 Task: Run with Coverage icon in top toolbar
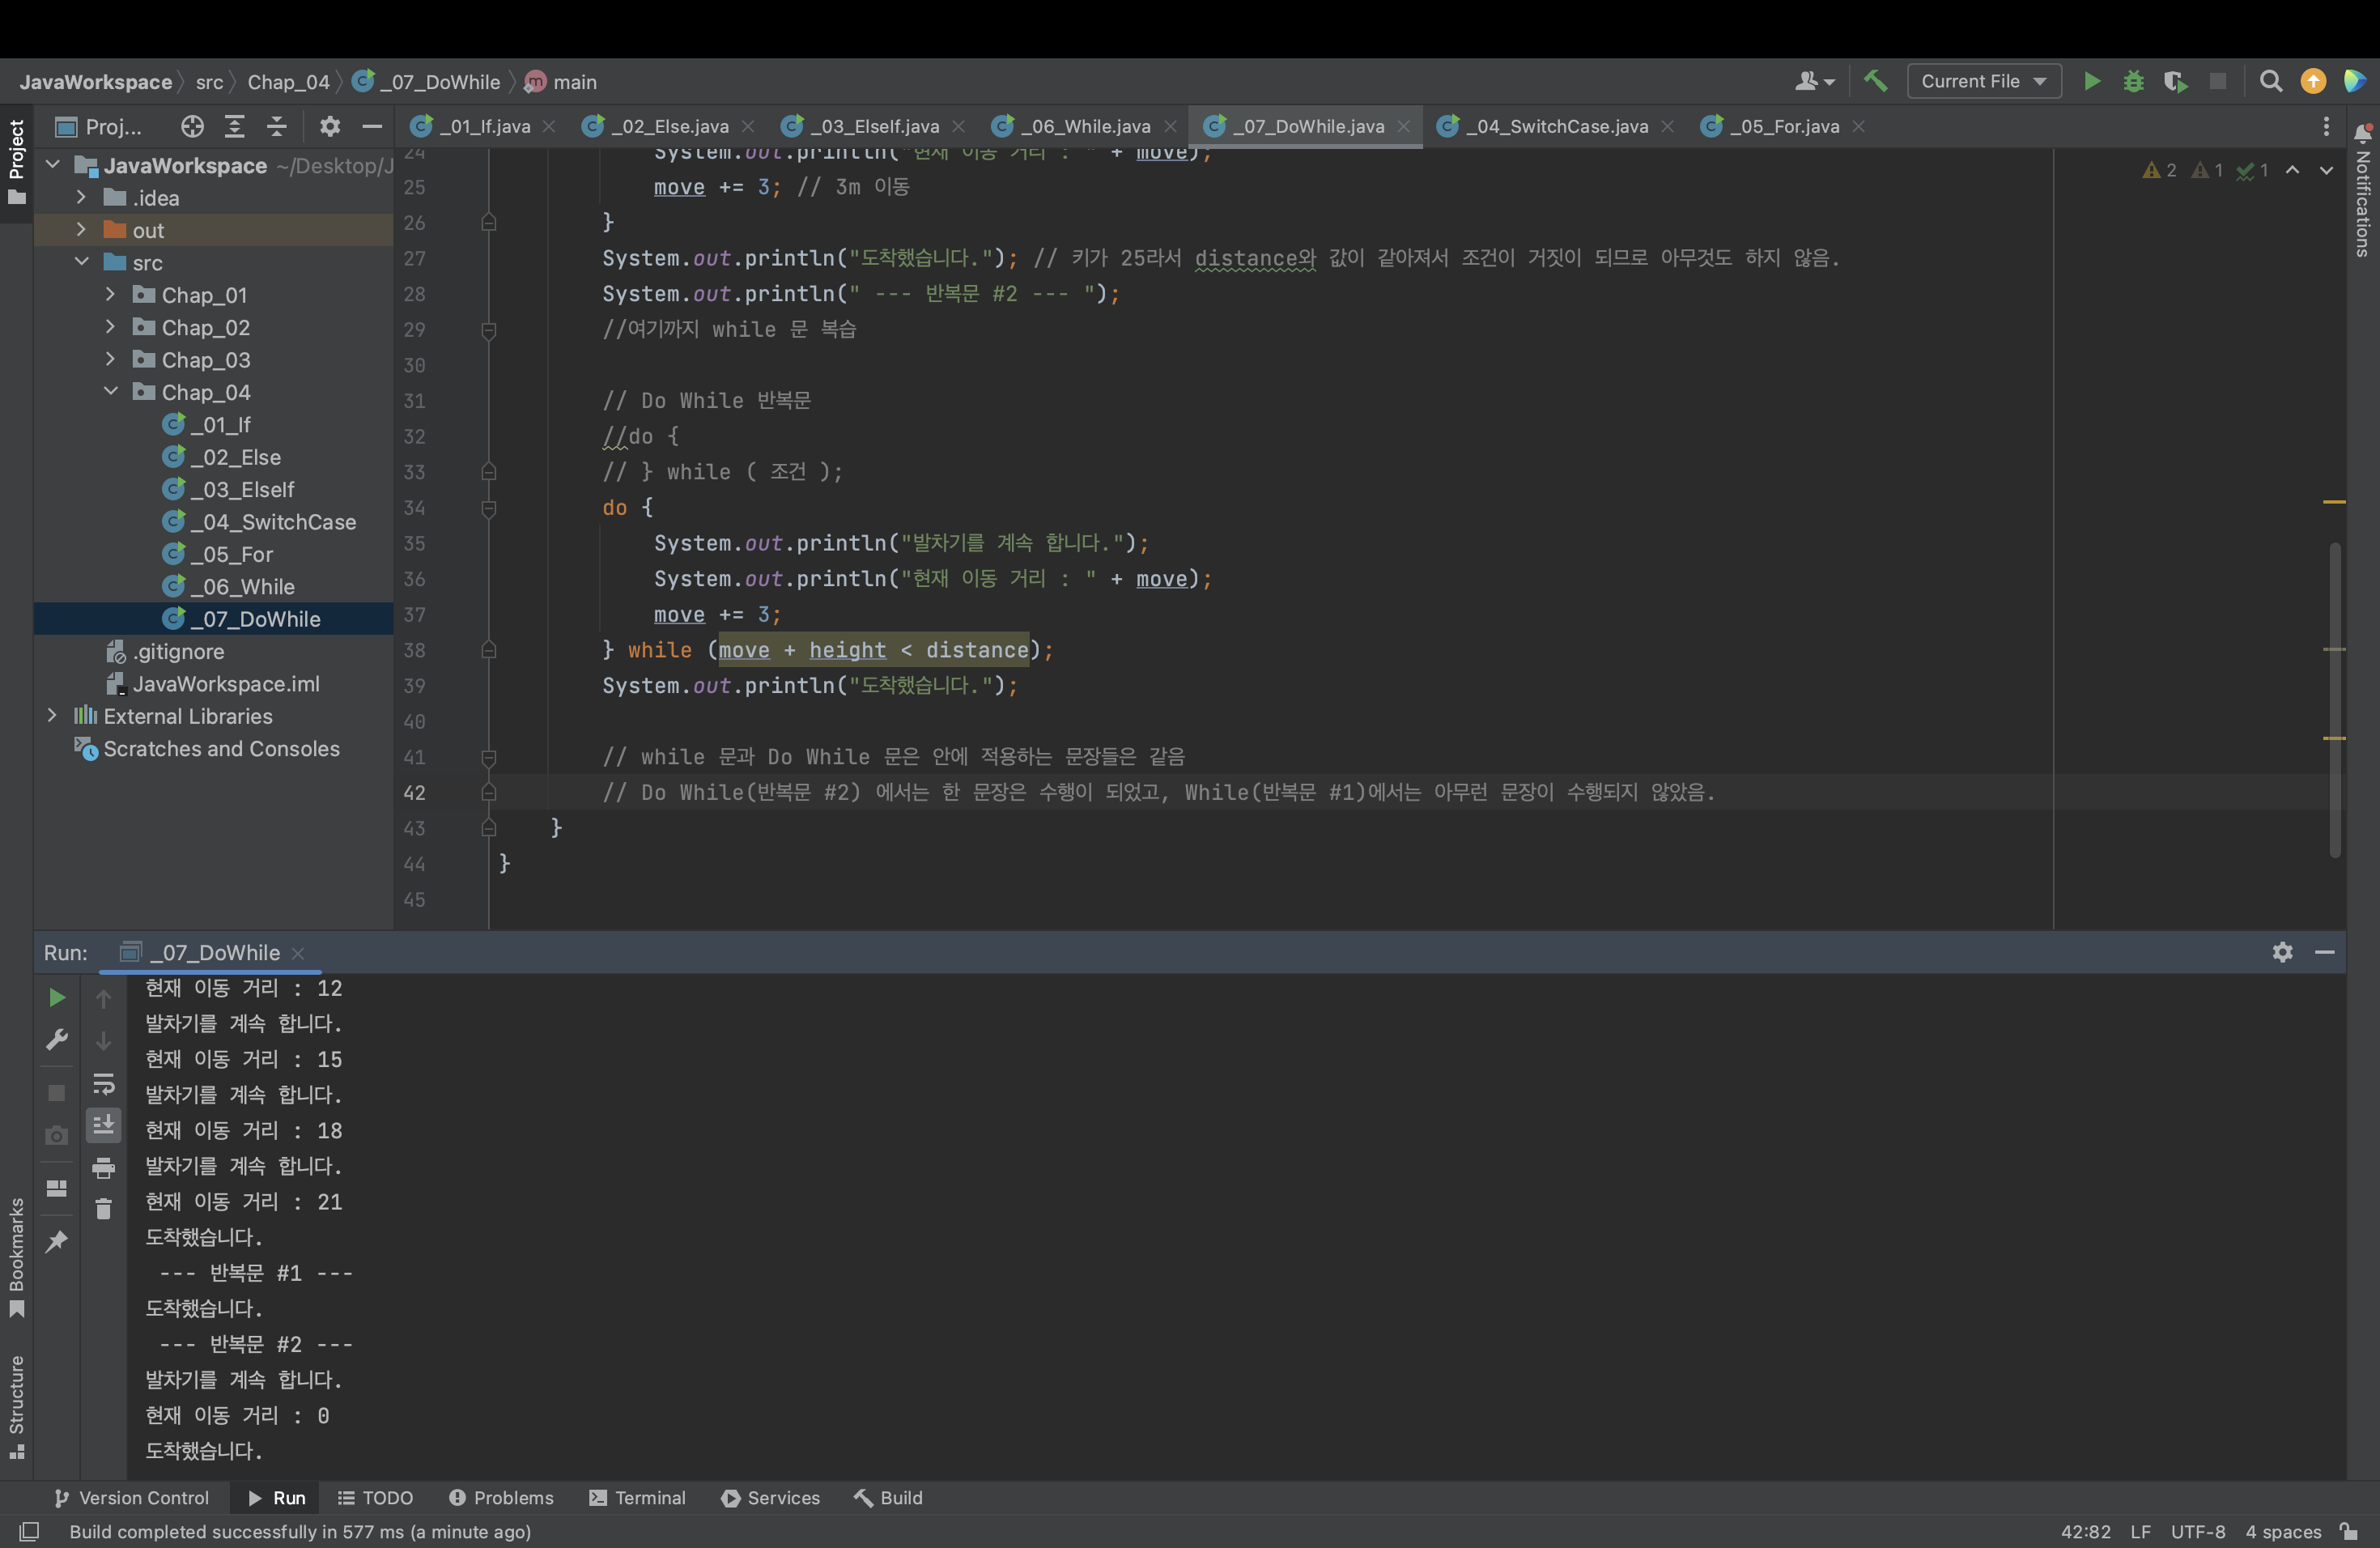(2175, 81)
